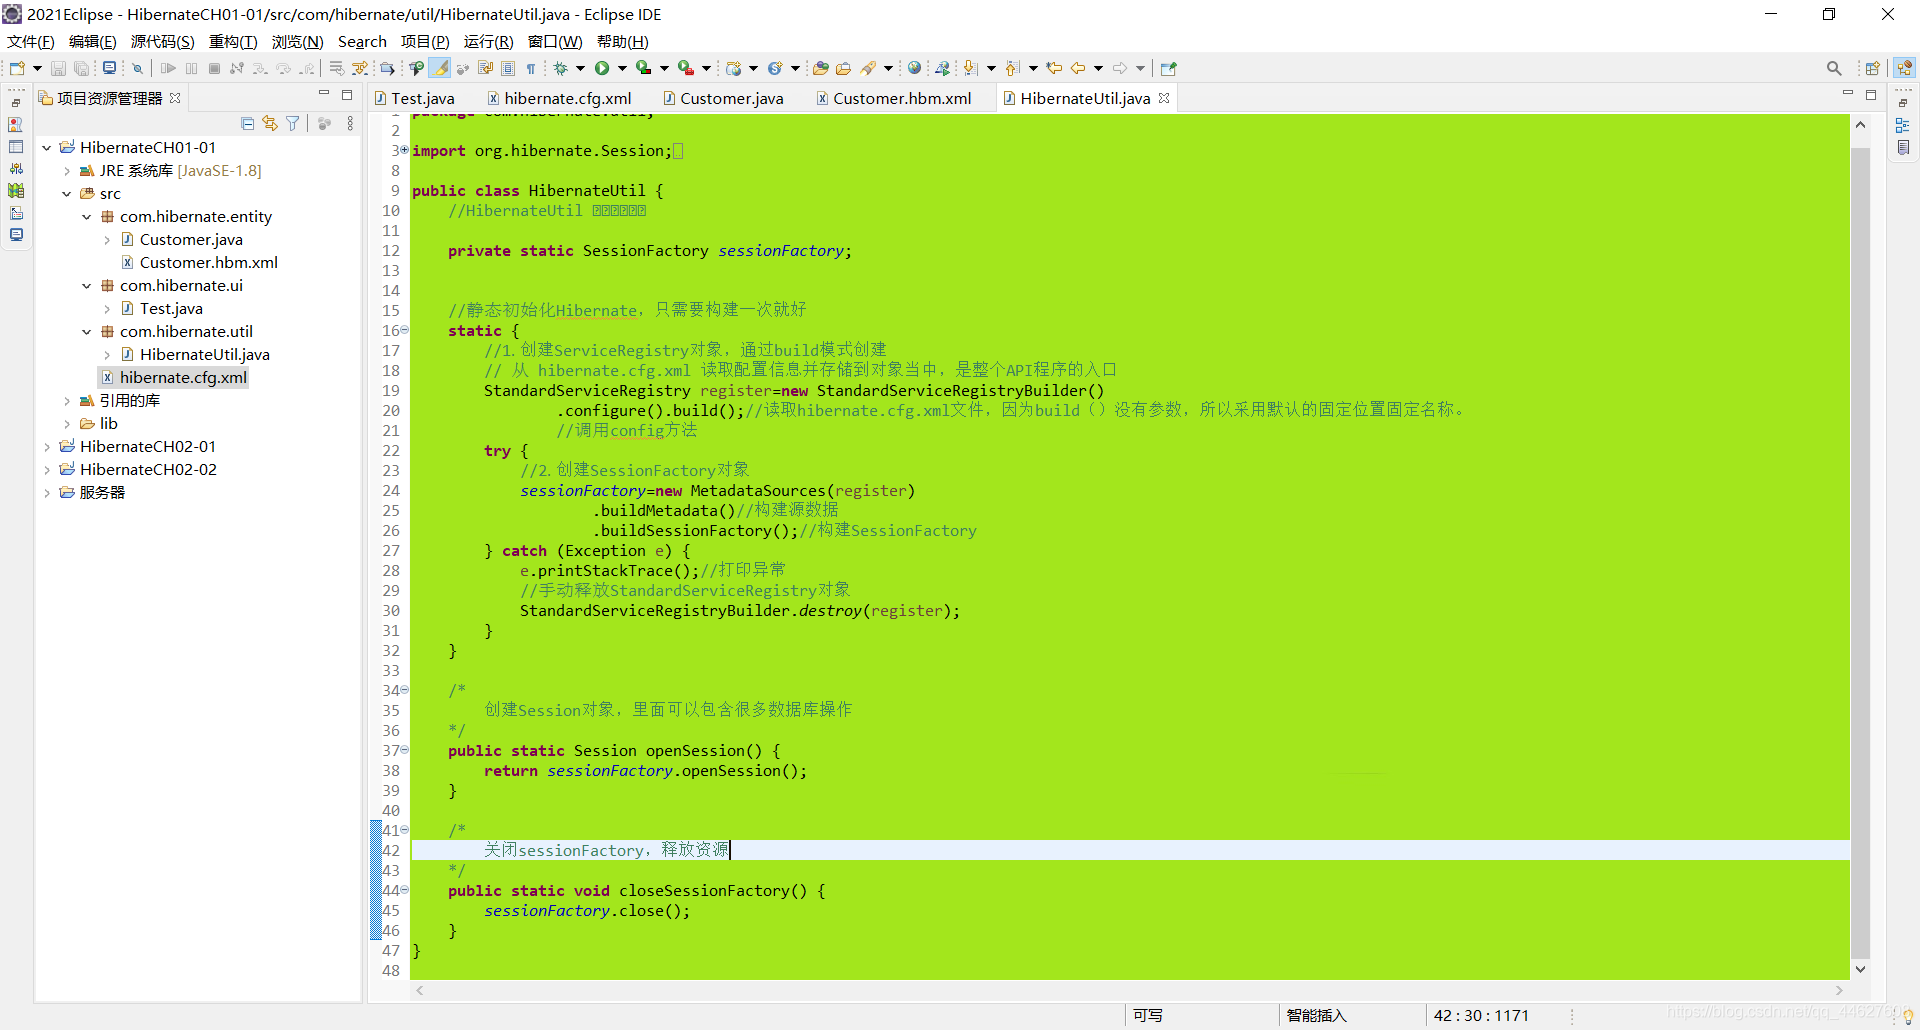Click the Open Type icon
The width and height of the screenshot is (1920, 1030).
pos(821,68)
